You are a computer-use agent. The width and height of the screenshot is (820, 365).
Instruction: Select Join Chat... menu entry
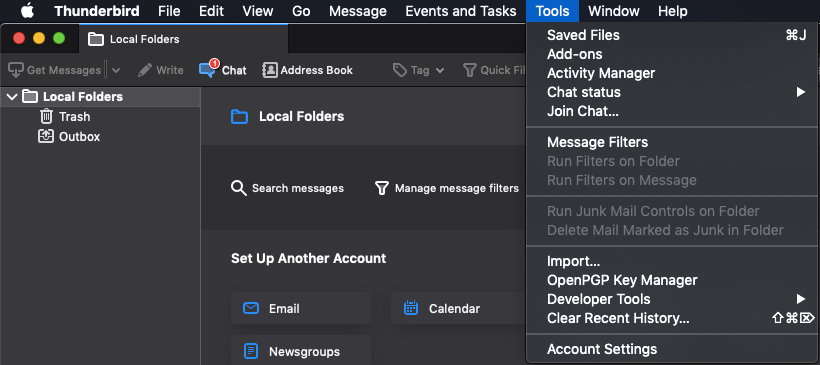[x=673, y=111]
